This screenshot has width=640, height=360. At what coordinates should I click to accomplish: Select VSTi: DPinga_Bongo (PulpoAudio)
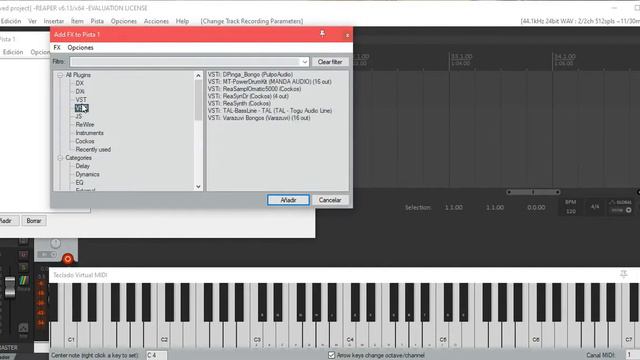250,74
